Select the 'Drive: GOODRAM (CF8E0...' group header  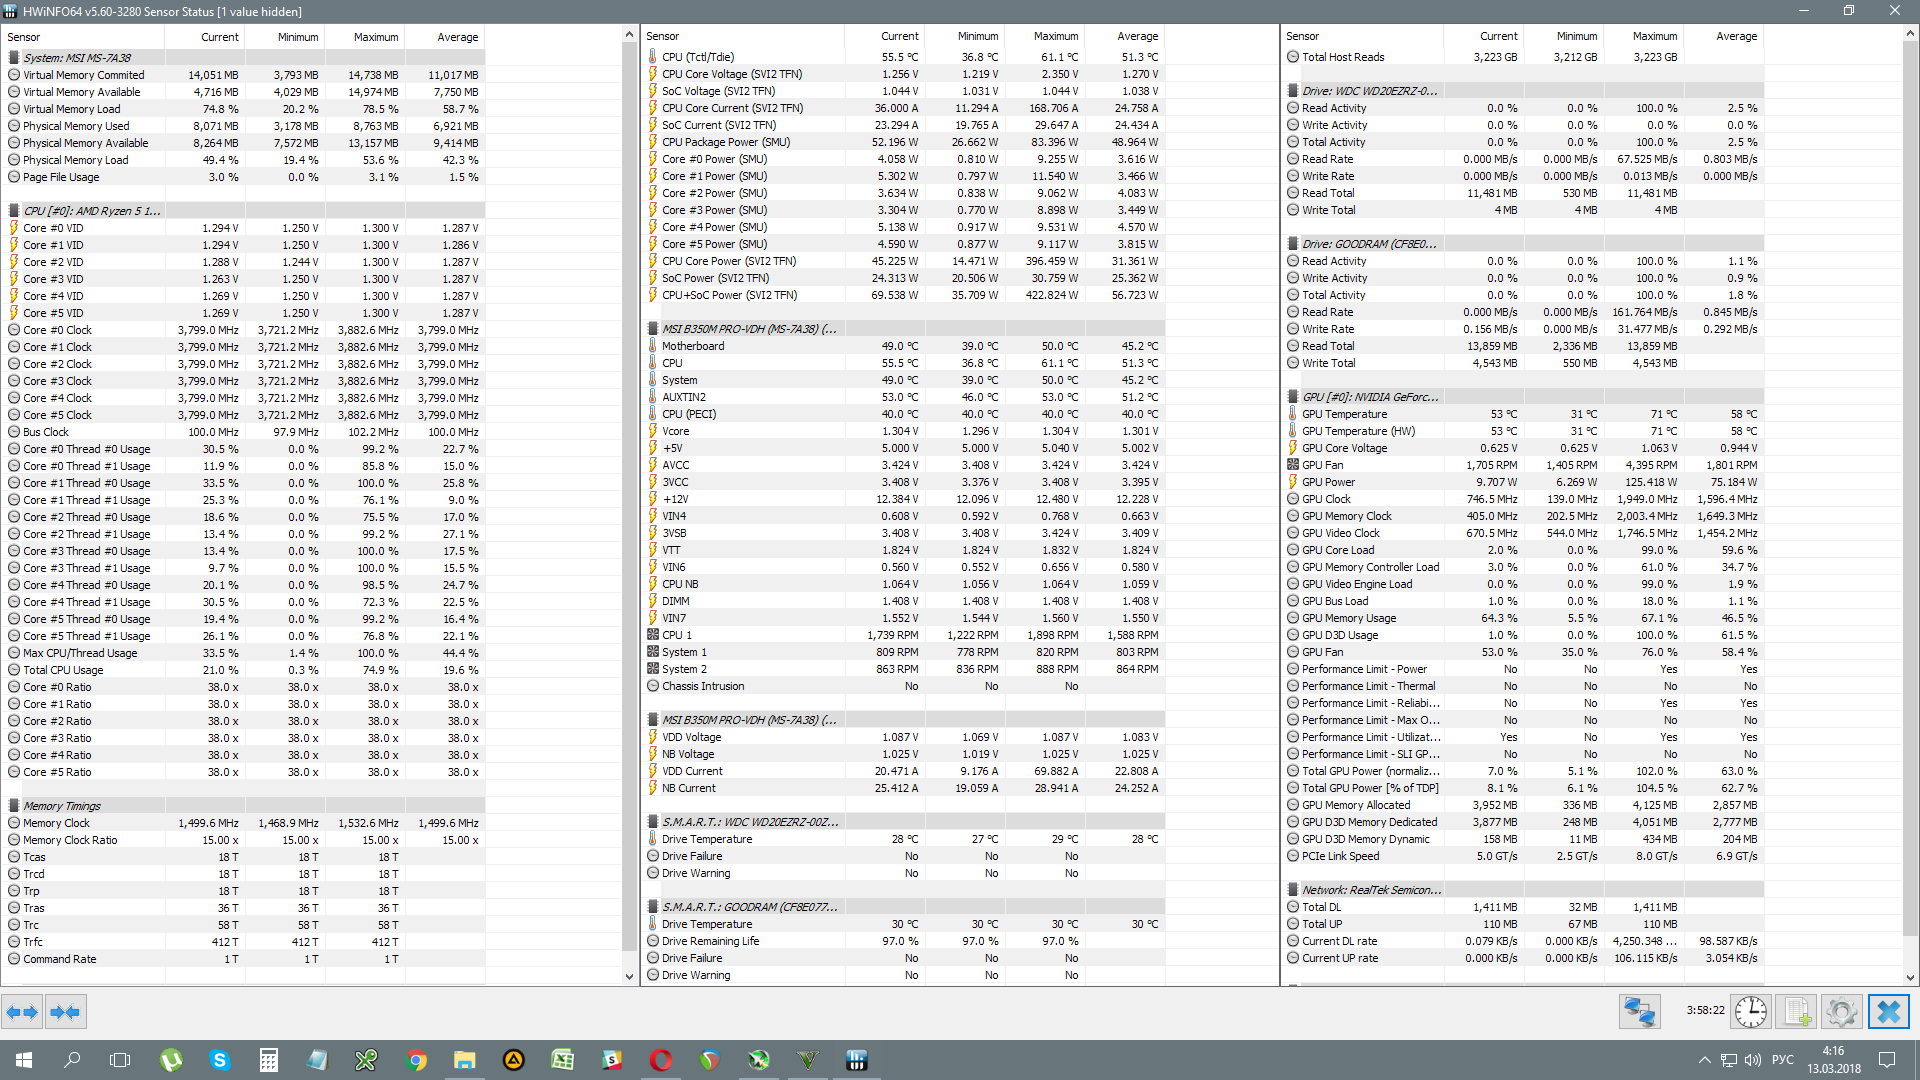(x=1525, y=244)
